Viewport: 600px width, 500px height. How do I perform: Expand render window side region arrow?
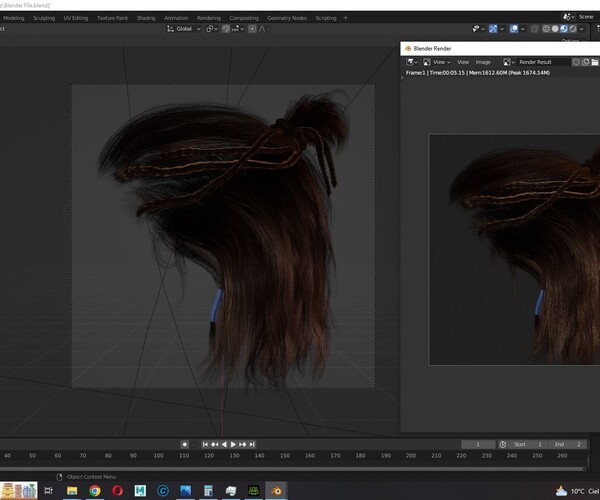(x=402, y=78)
